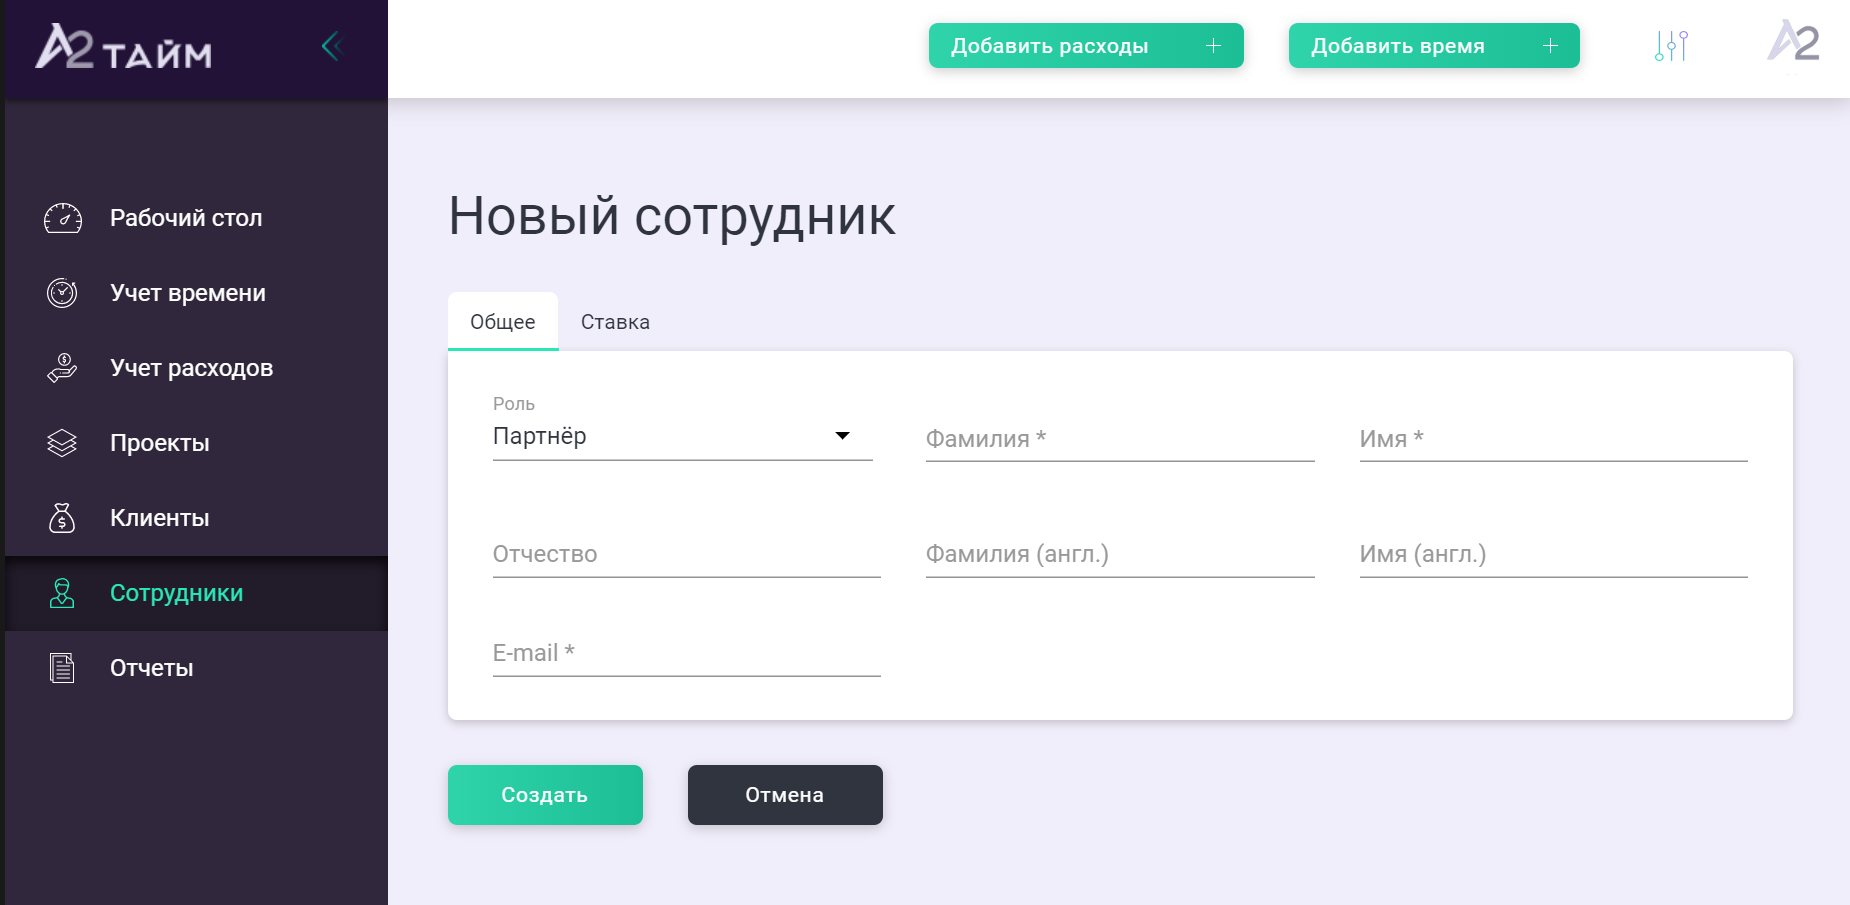Screen dimensions: 1850x905
Task: Click Добавить время
Action: tap(1433, 45)
